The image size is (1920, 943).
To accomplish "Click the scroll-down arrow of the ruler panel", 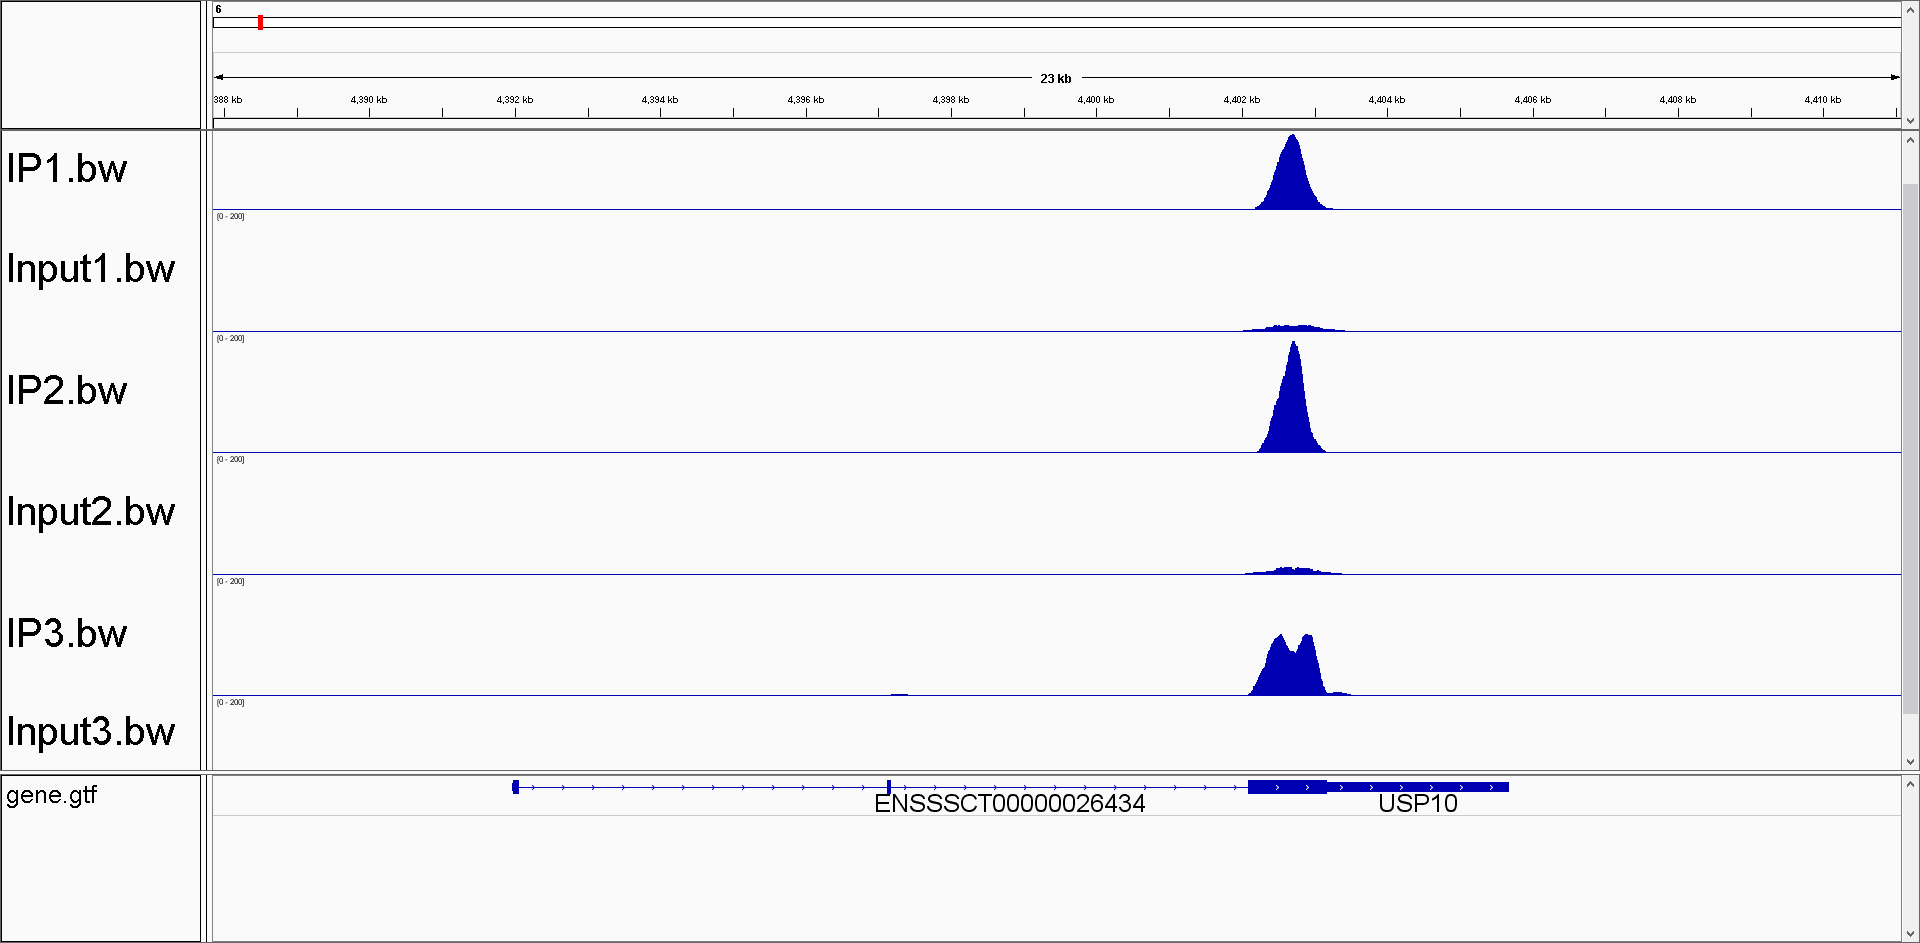I will coord(1910,121).
